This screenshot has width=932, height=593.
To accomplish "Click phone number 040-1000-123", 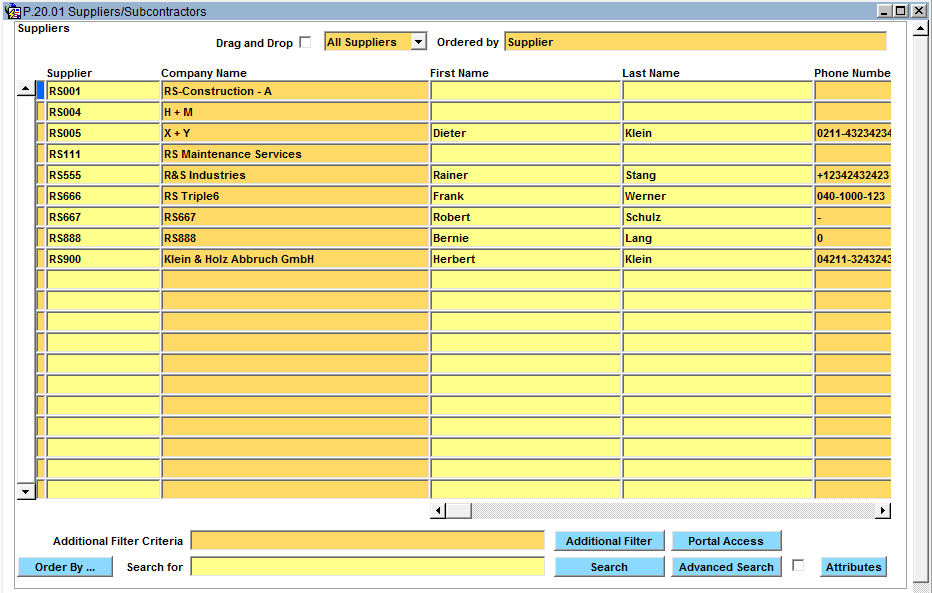I will (853, 196).
